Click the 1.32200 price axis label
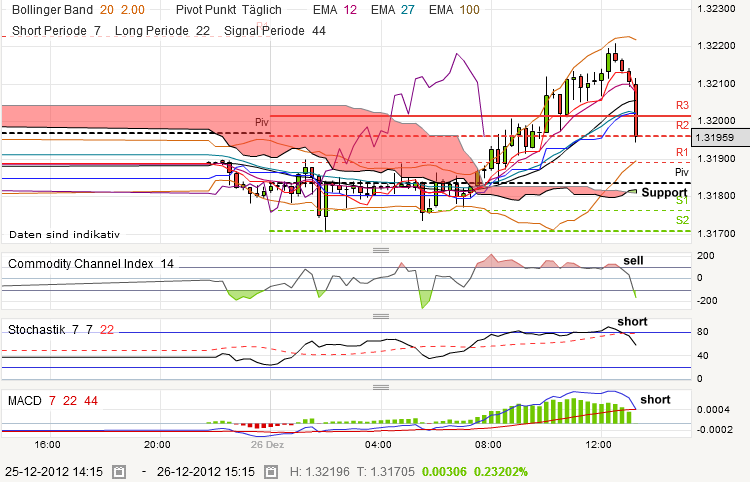Image resolution: width=750 pixels, height=482 pixels. (716, 46)
